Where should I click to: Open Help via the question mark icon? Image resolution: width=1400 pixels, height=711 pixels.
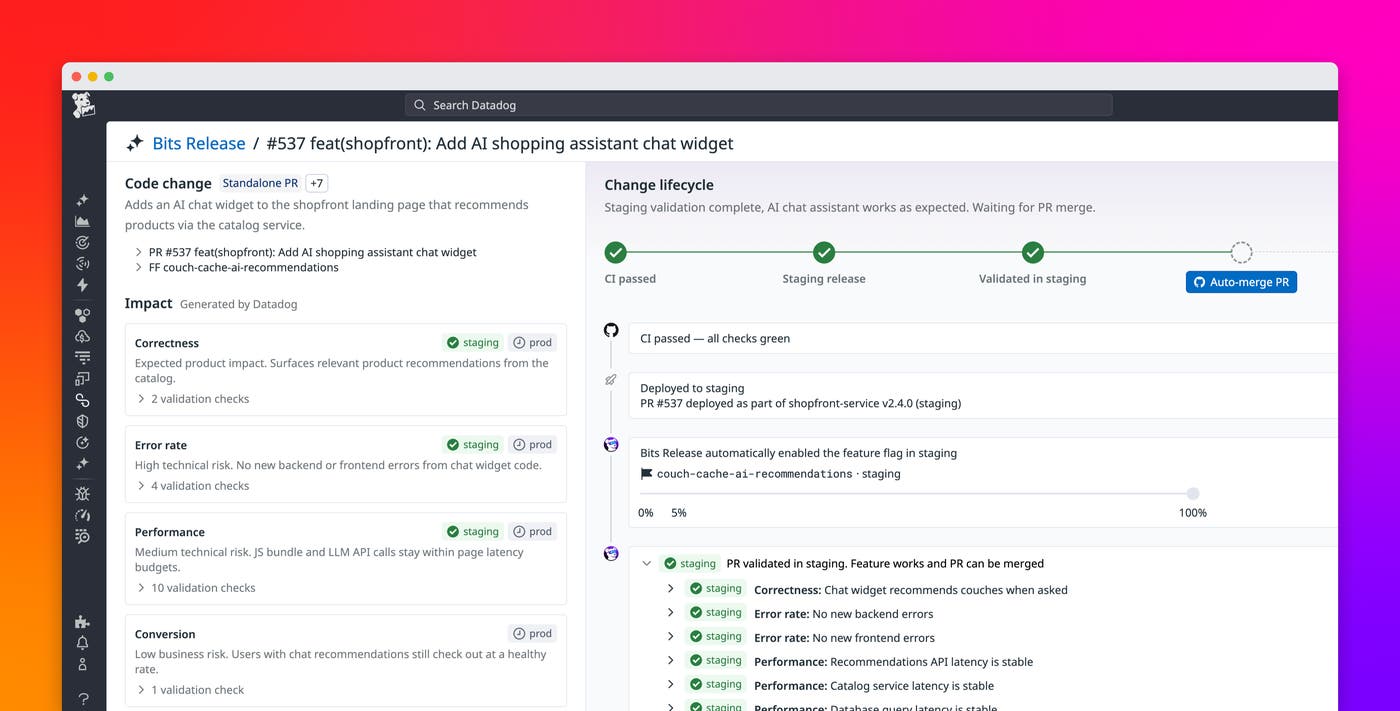[x=83, y=699]
